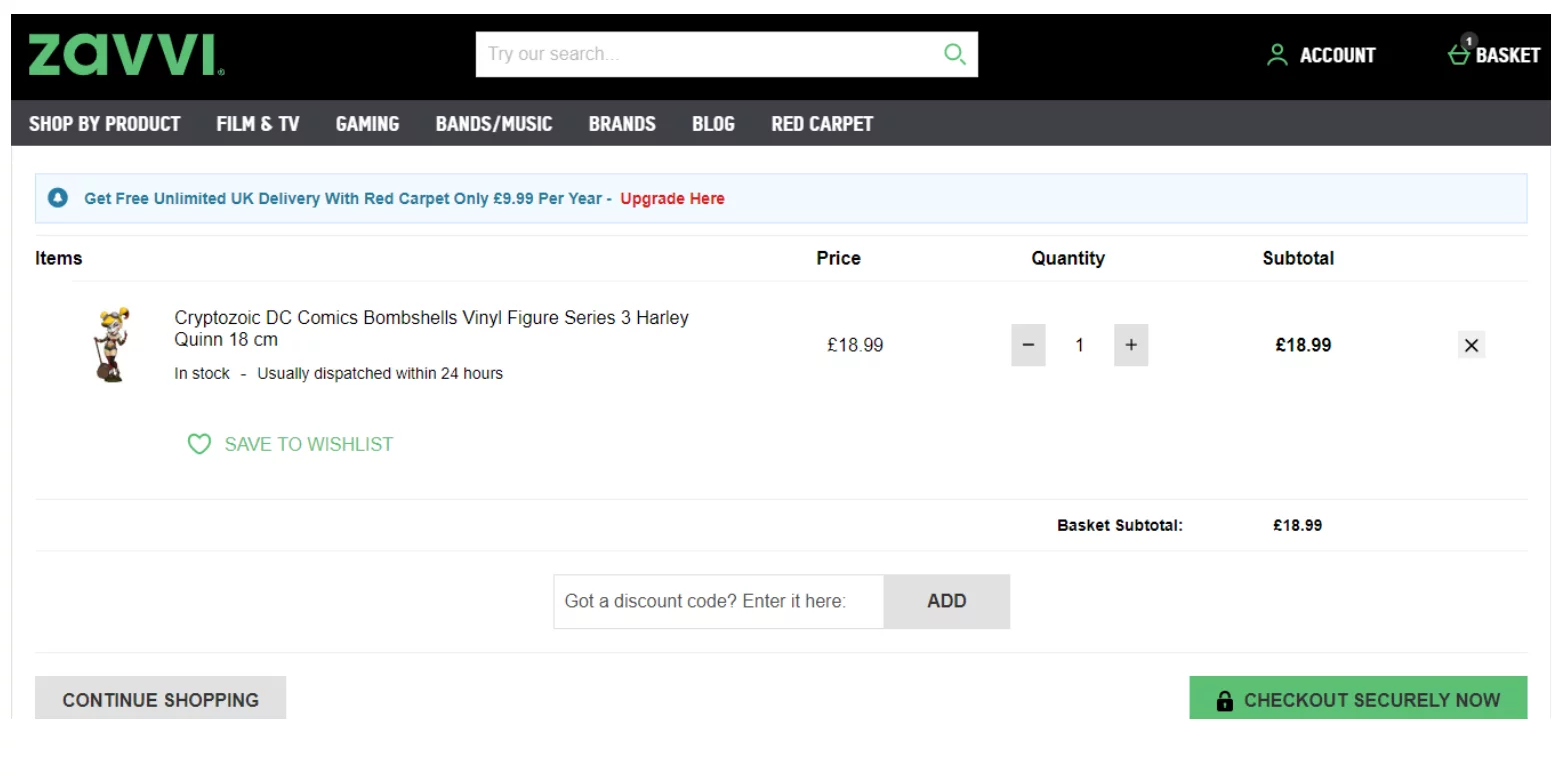Click SAVE TO WISHLIST link
This screenshot has width=1565, height=776.
309,445
